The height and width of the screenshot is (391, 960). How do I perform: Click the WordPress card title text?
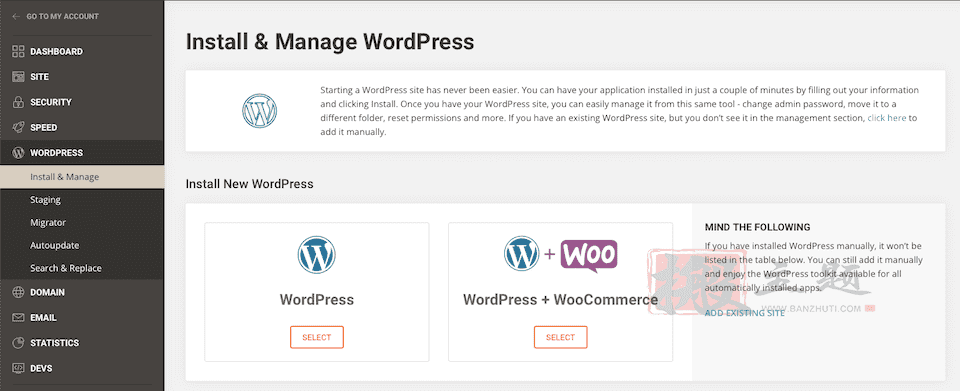pos(317,300)
